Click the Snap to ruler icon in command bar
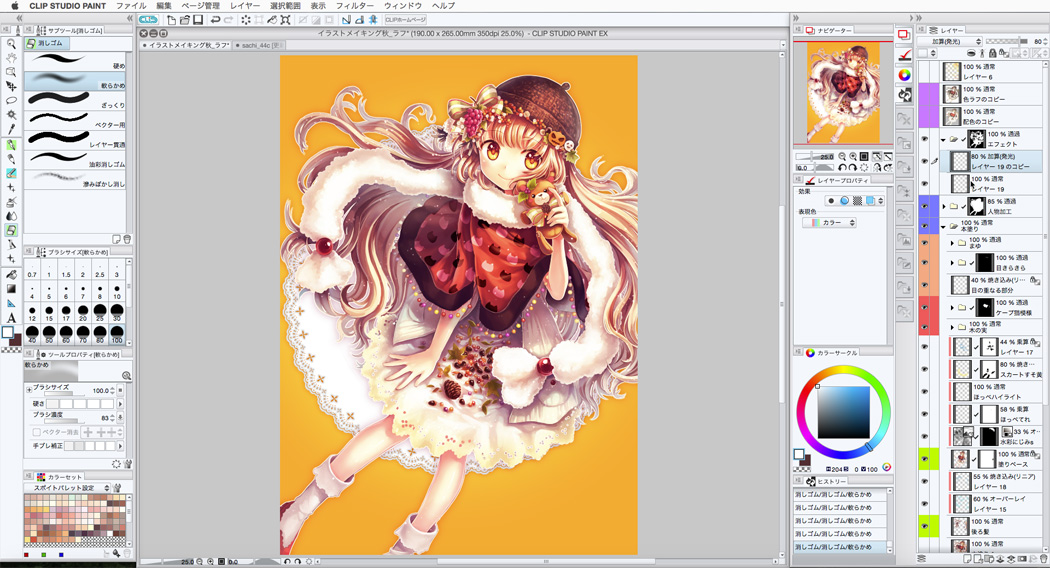This screenshot has width=1050, height=568. point(346,20)
